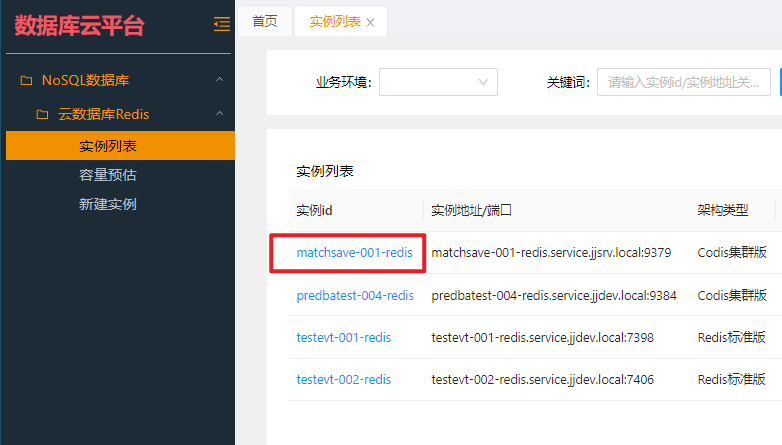This screenshot has width=782, height=445.
Task: Click the blue search button beside the keyword field
Action: click(x=778, y=82)
